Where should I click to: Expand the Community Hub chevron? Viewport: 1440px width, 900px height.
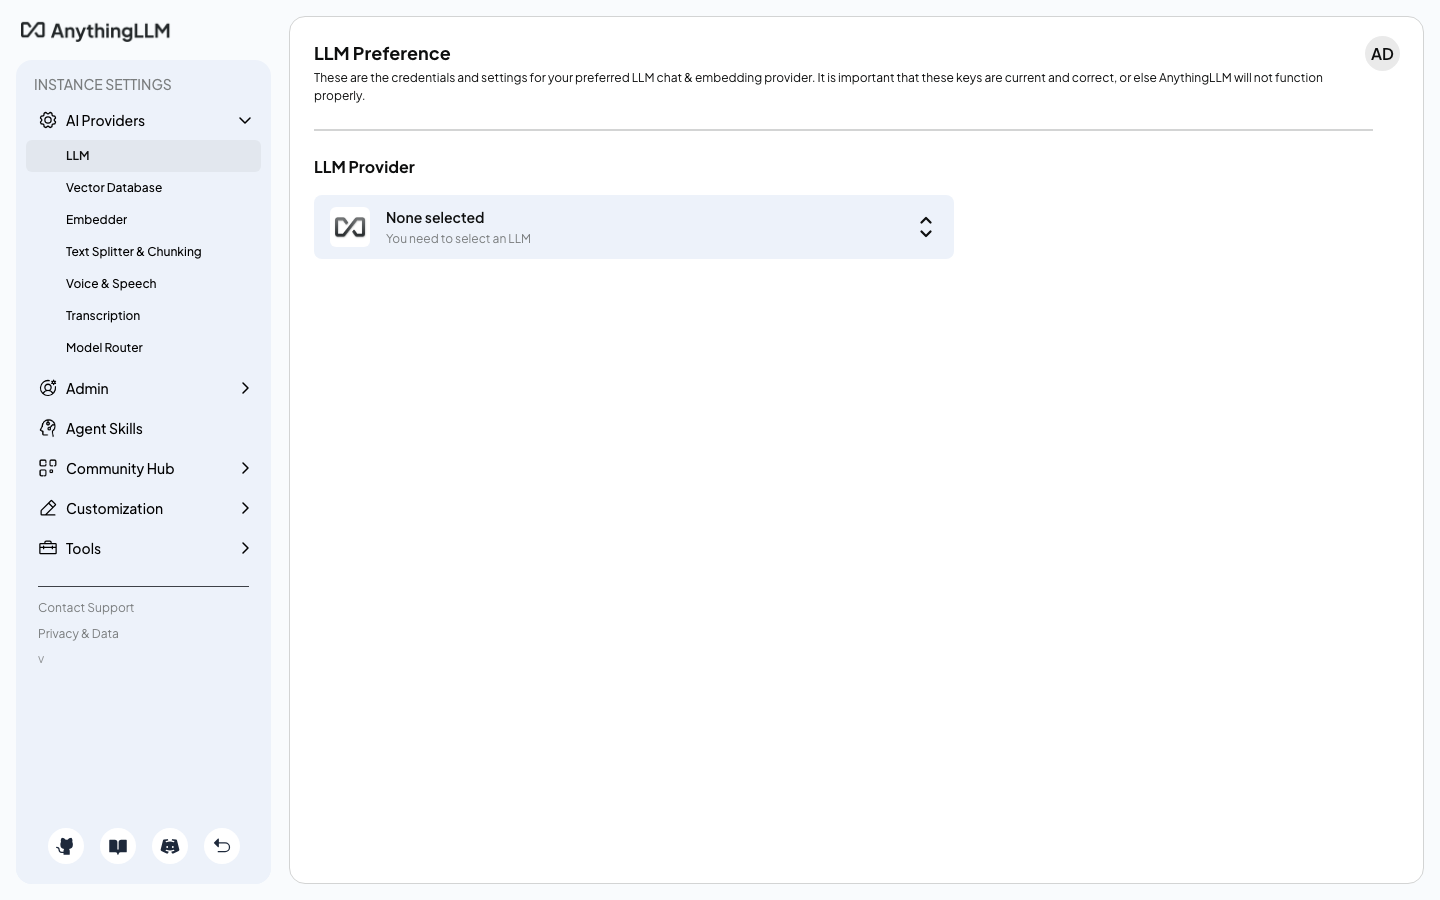pos(245,468)
